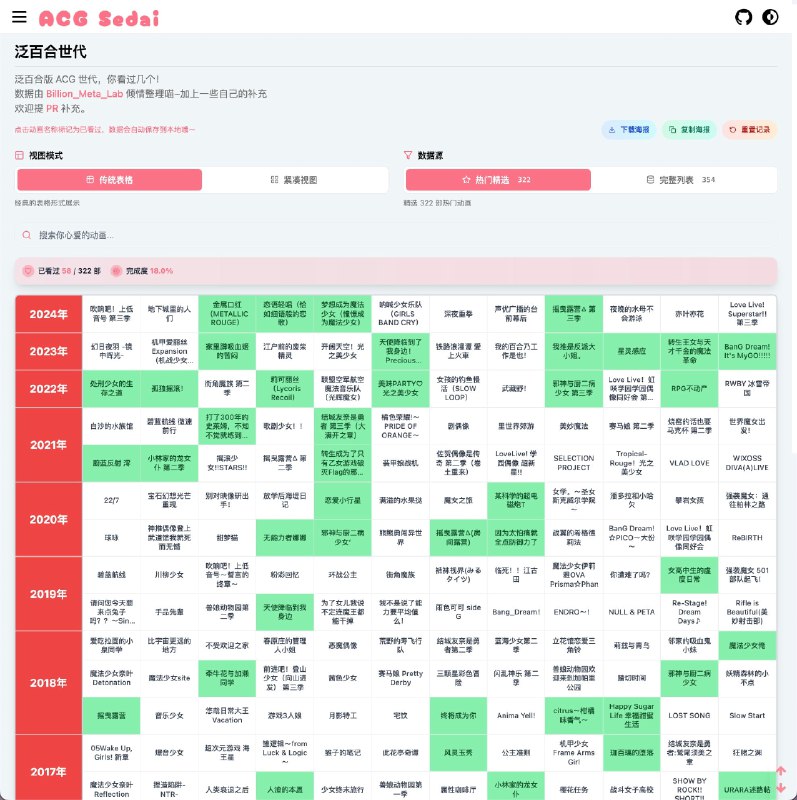Click the scroll-to-bottom arrow icon
Screen dimensions: 797x800
(x=781, y=787)
